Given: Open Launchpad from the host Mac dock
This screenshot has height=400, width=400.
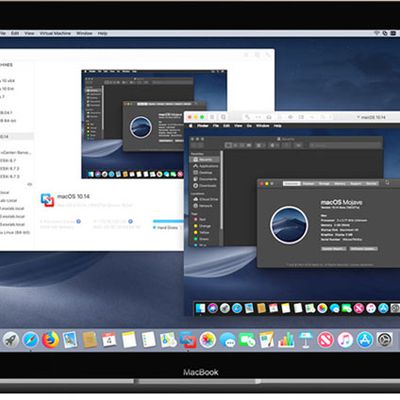Looking at the screenshot, I should [x=11, y=340].
